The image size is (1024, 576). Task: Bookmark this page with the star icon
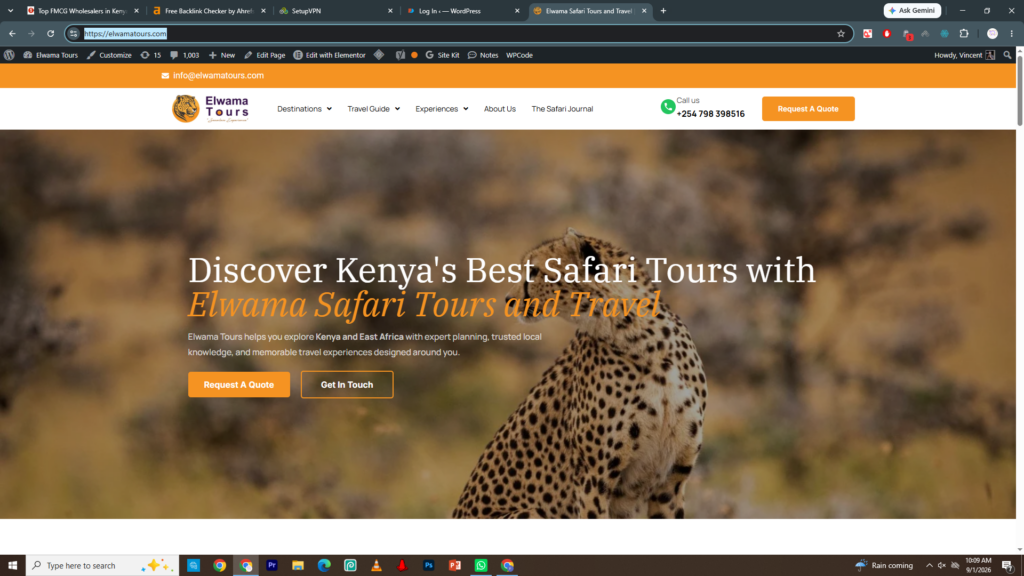(841, 33)
